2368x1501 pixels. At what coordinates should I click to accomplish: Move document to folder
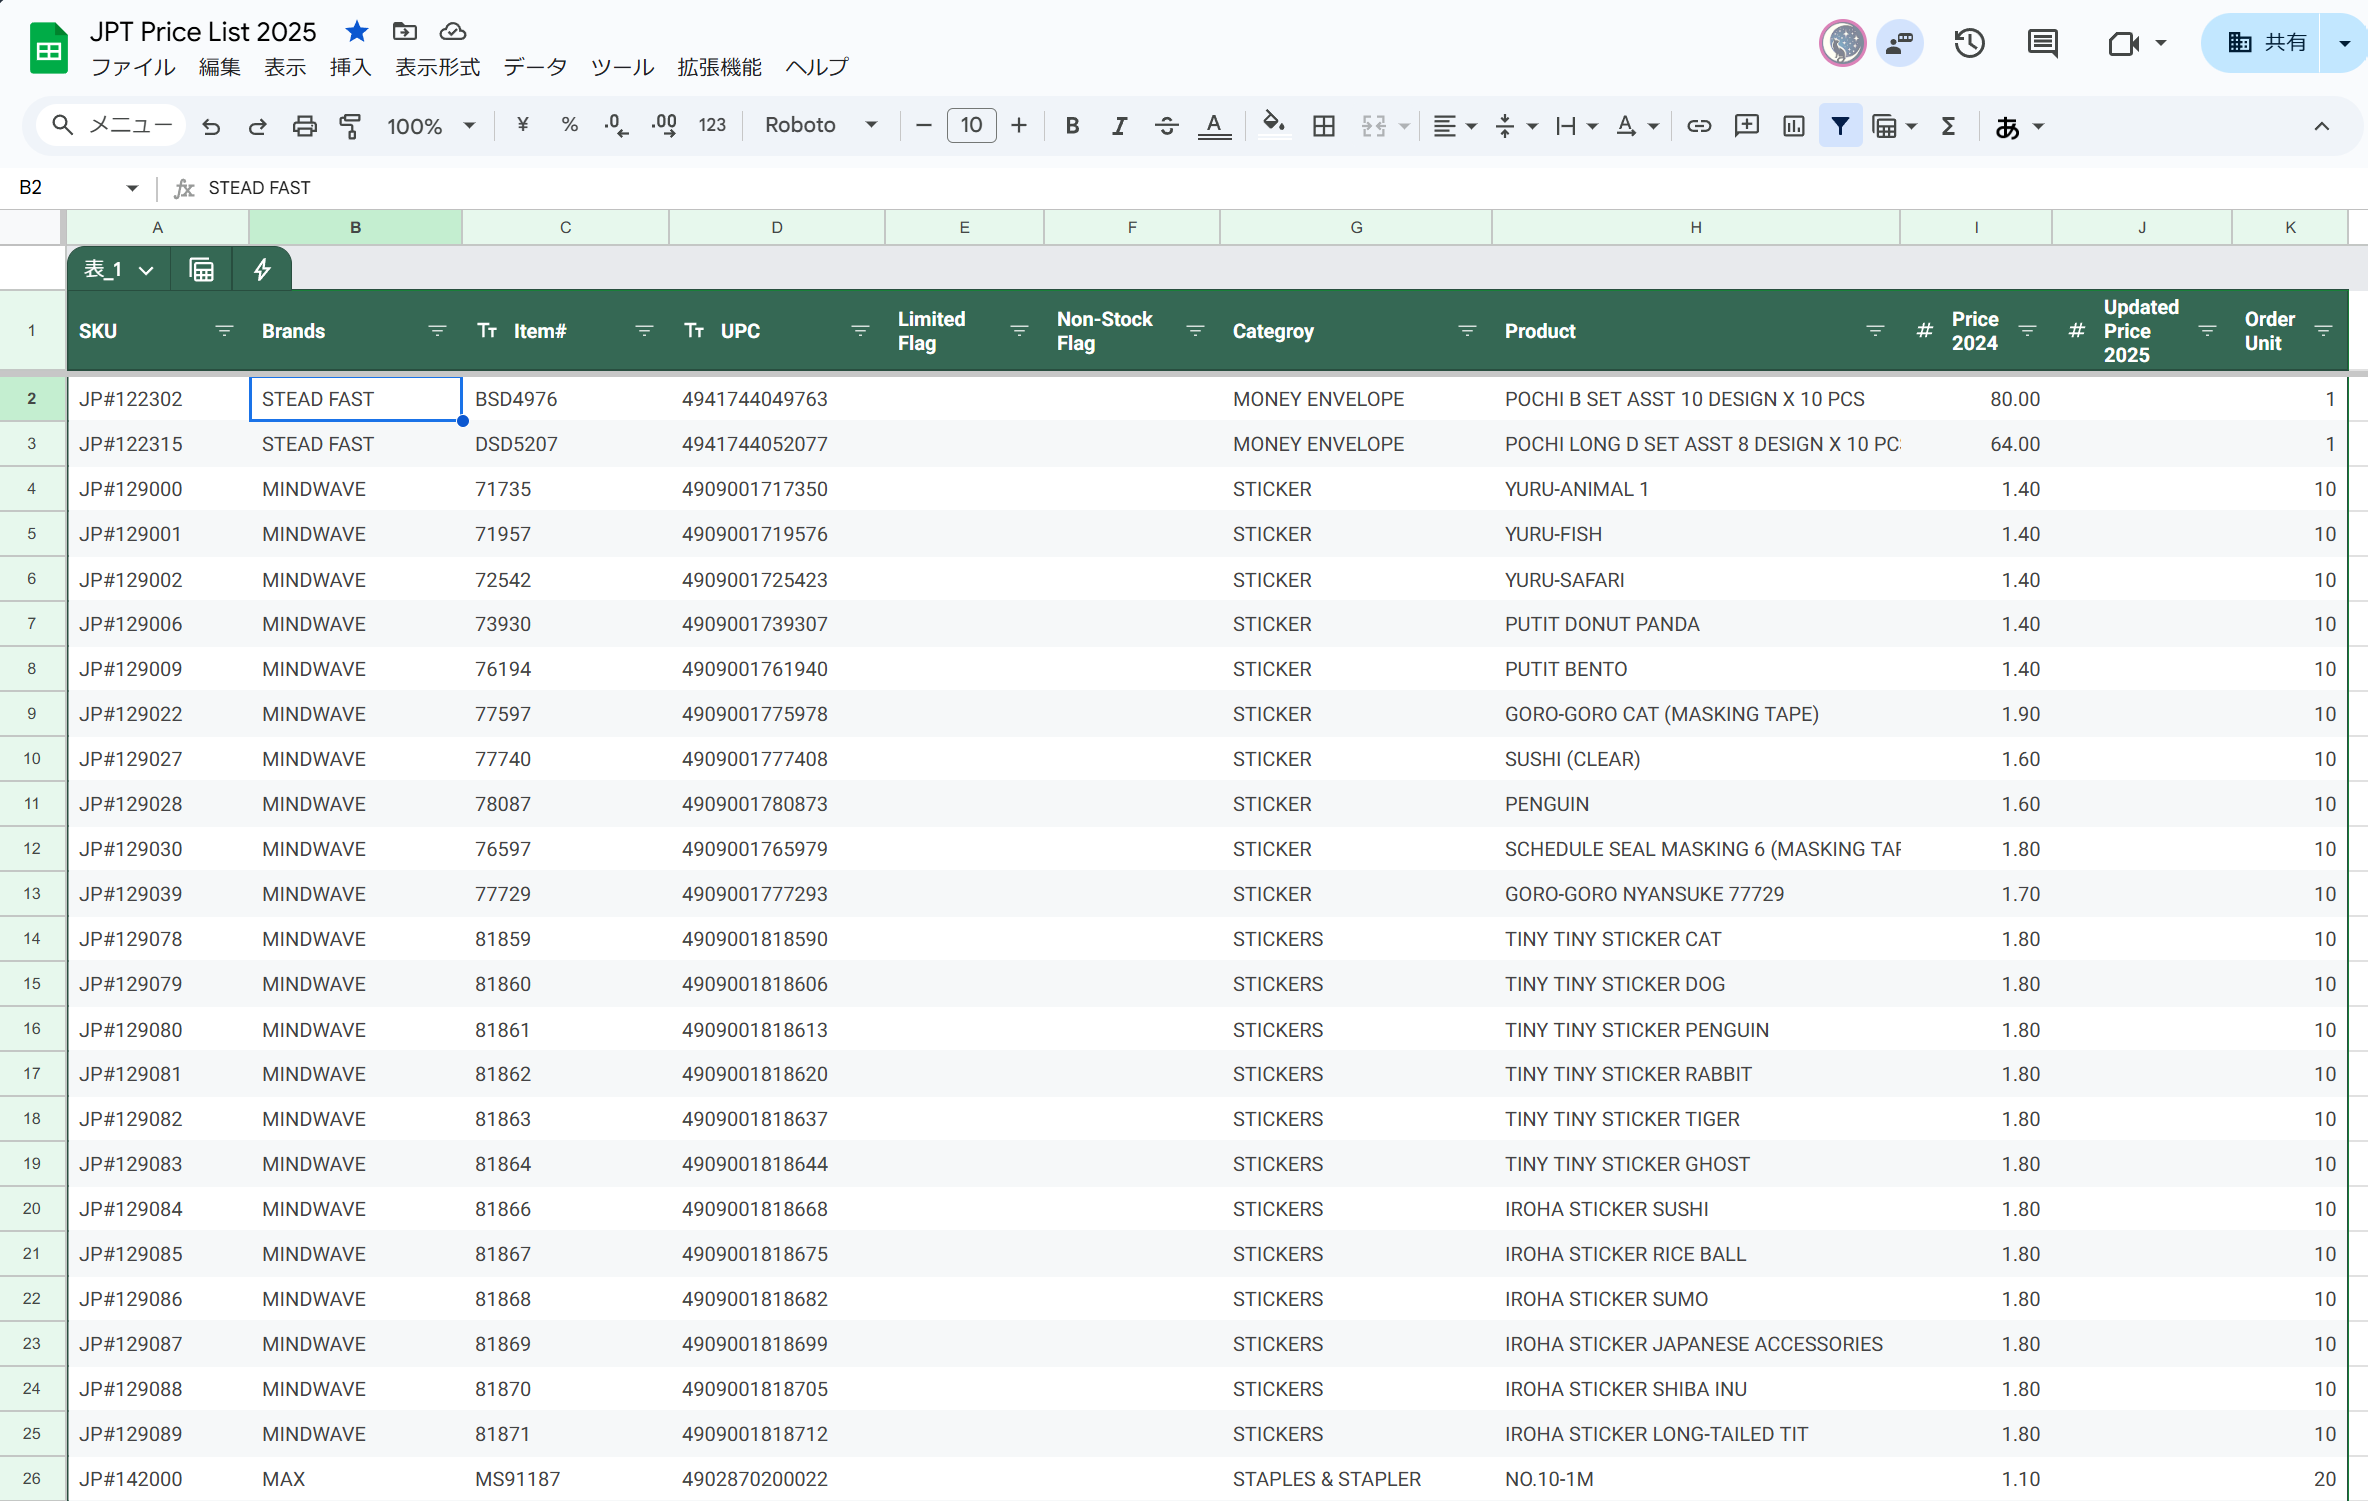click(x=404, y=31)
